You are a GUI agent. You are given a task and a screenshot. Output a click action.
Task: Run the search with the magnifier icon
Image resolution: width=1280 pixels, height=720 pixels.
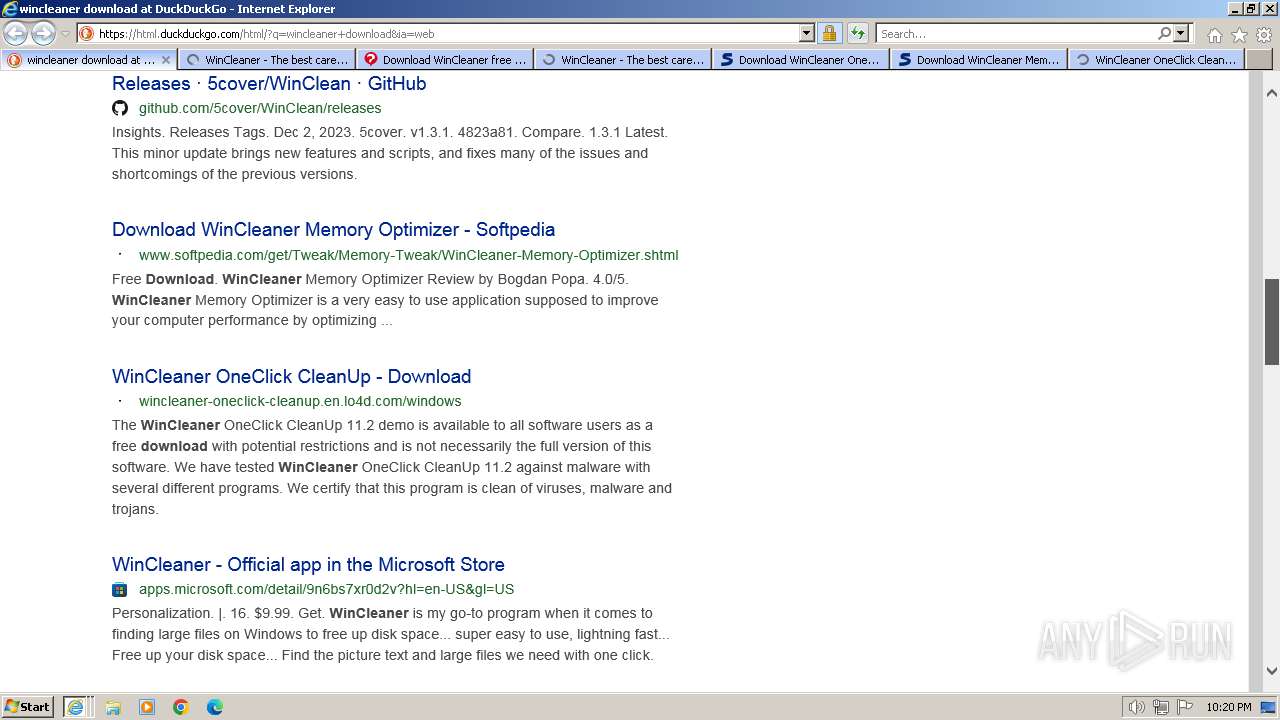pos(1164,33)
